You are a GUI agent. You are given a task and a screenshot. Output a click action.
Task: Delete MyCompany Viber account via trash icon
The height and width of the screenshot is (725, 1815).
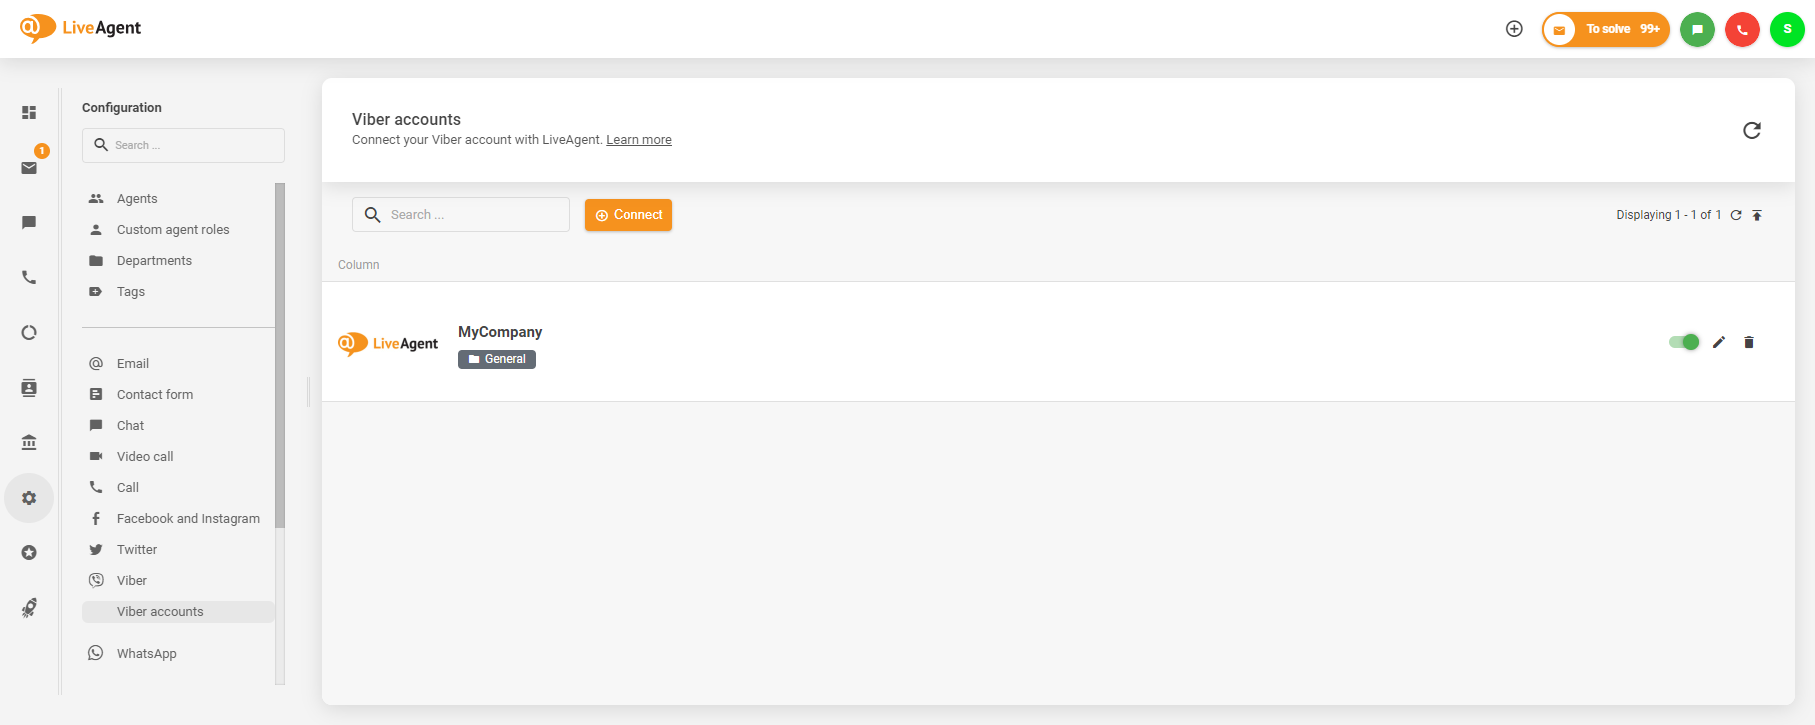(x=1749, y=342)
